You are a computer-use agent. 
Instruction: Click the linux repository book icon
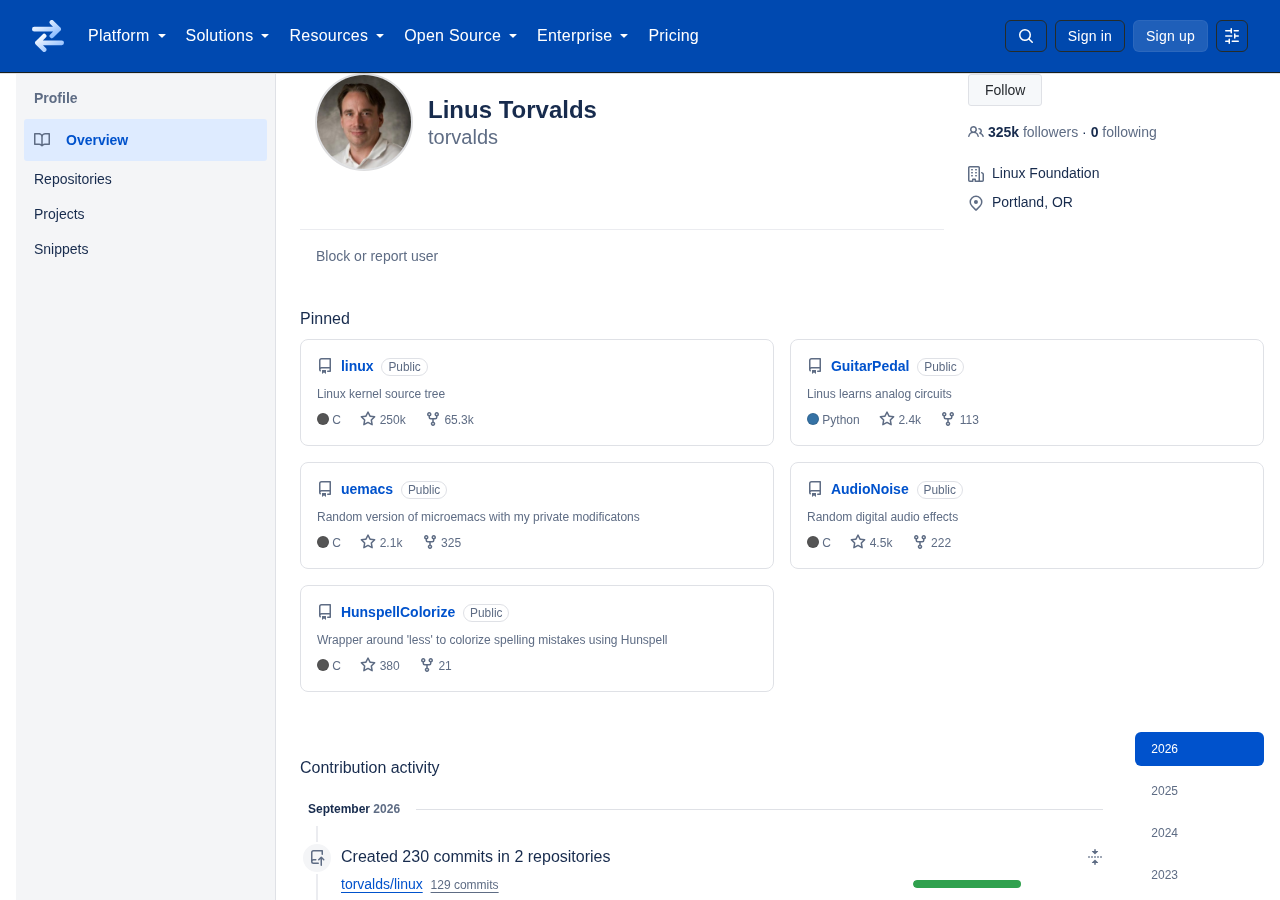point(325,366)
